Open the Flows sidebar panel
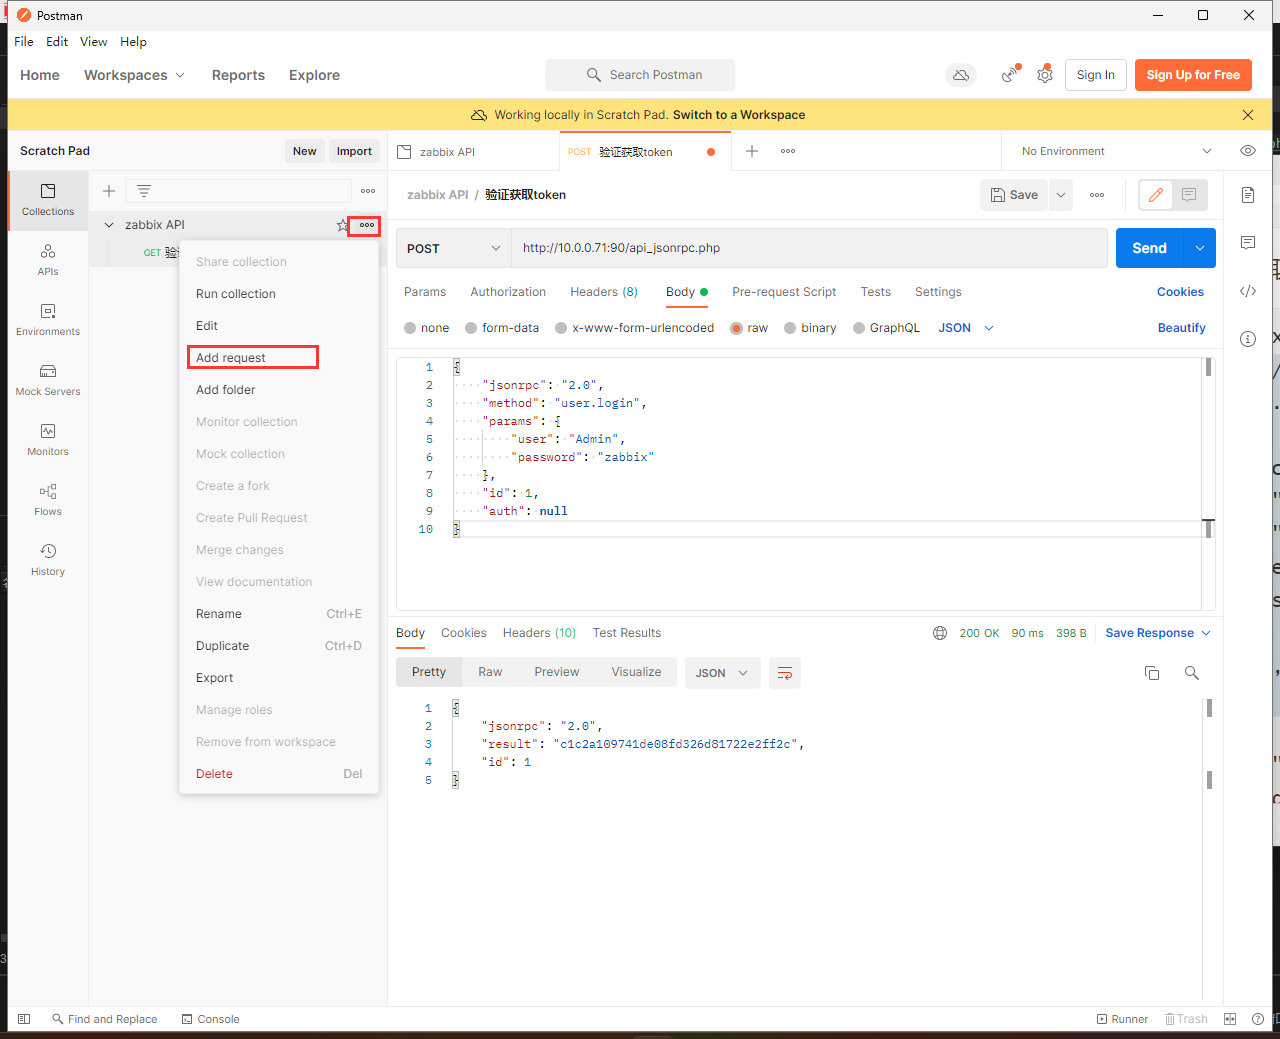 point(48,500)
